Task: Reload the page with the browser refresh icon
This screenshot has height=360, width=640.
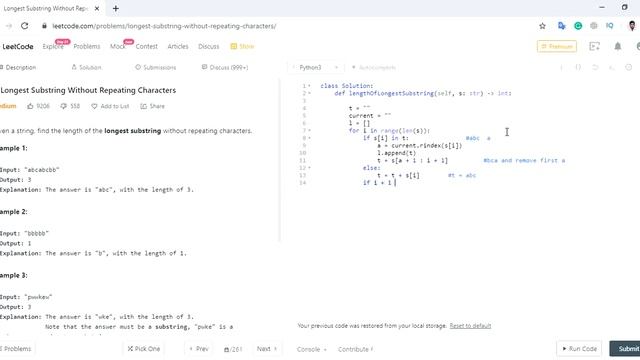Action: click(x=24, y=26)
